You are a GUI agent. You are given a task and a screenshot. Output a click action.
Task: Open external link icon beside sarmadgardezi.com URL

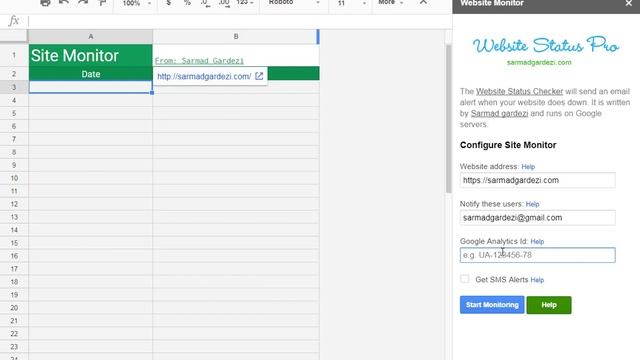point(259,76)
